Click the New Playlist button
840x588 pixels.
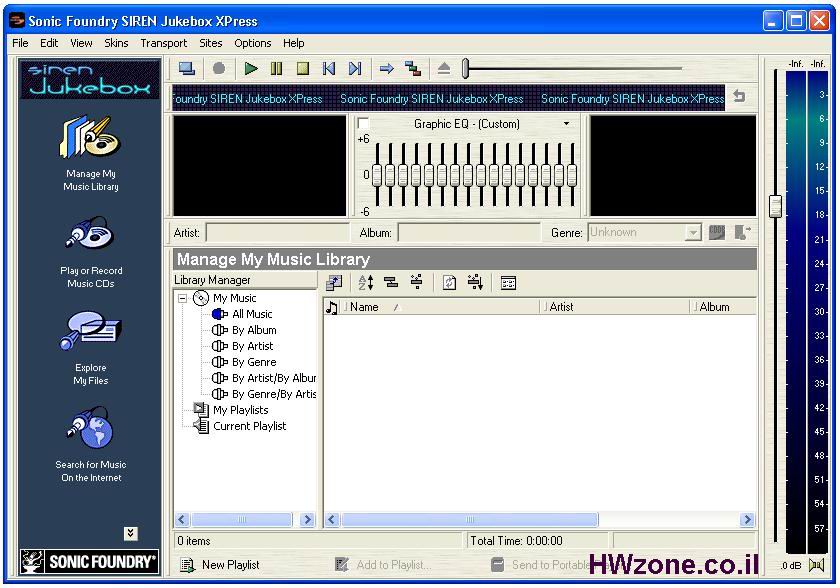click(x=220, y=564)
